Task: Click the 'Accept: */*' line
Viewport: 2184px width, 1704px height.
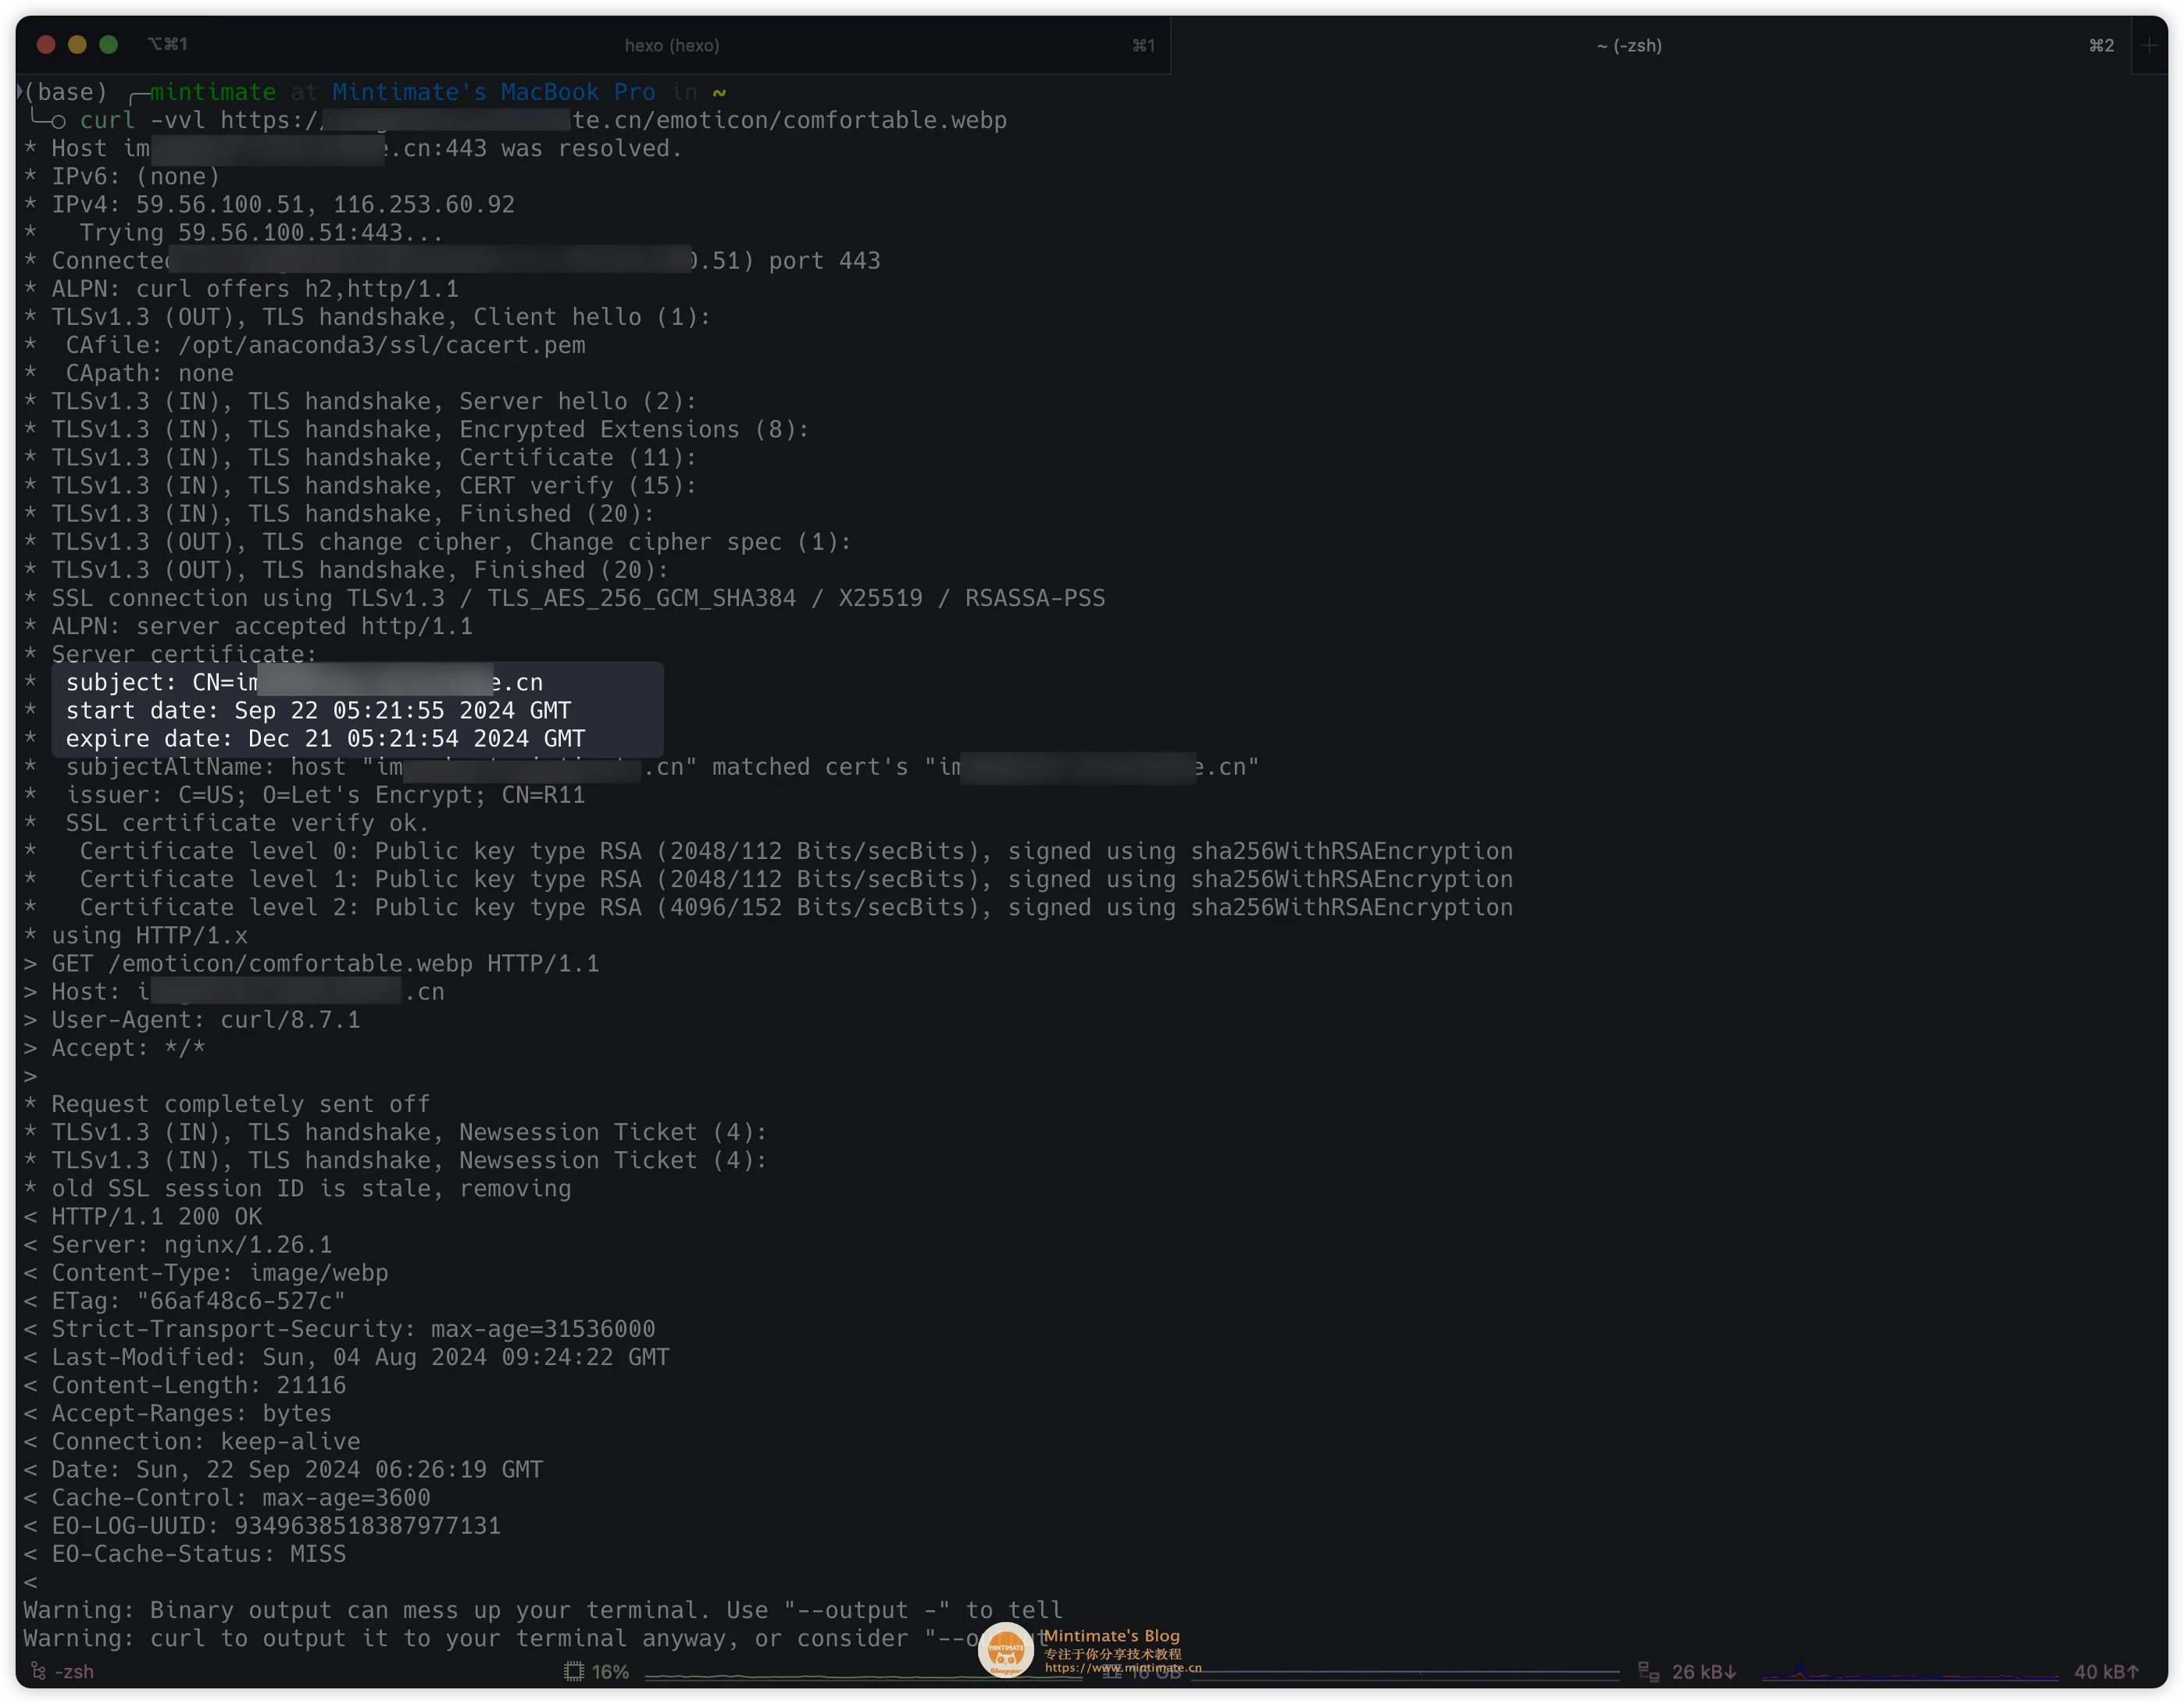Action: [x=115, y=1048]
